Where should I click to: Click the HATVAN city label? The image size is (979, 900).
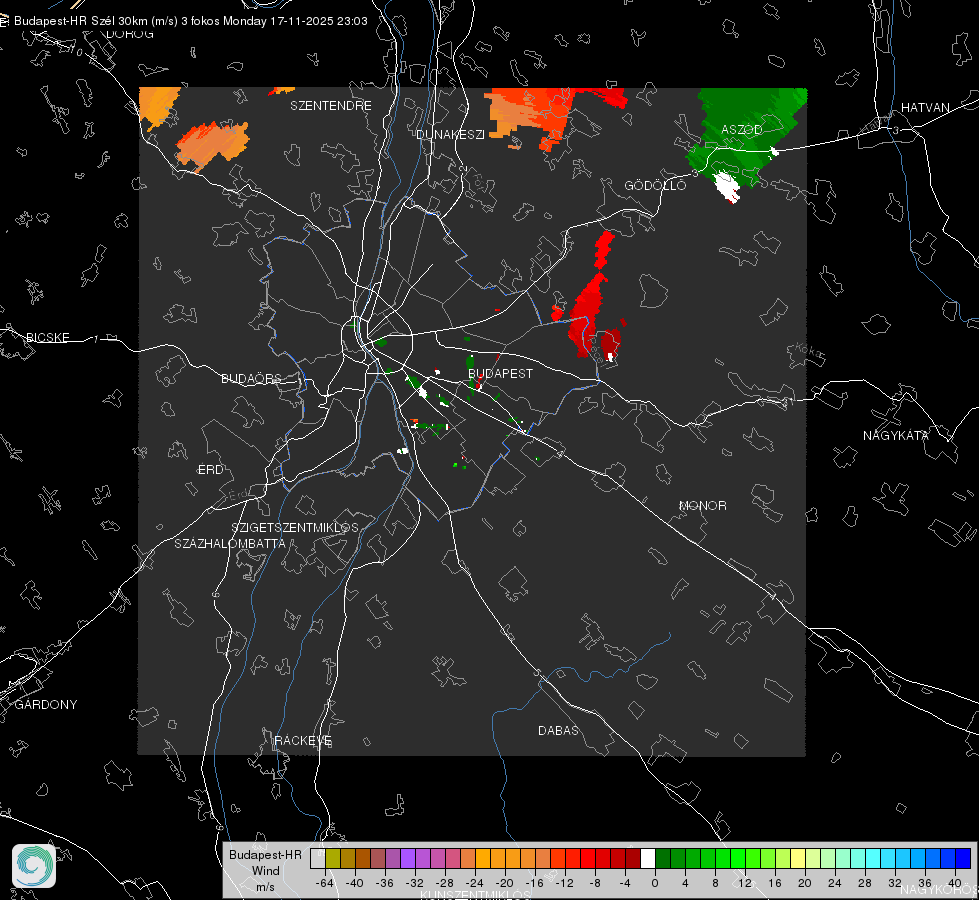coord(925,108)
